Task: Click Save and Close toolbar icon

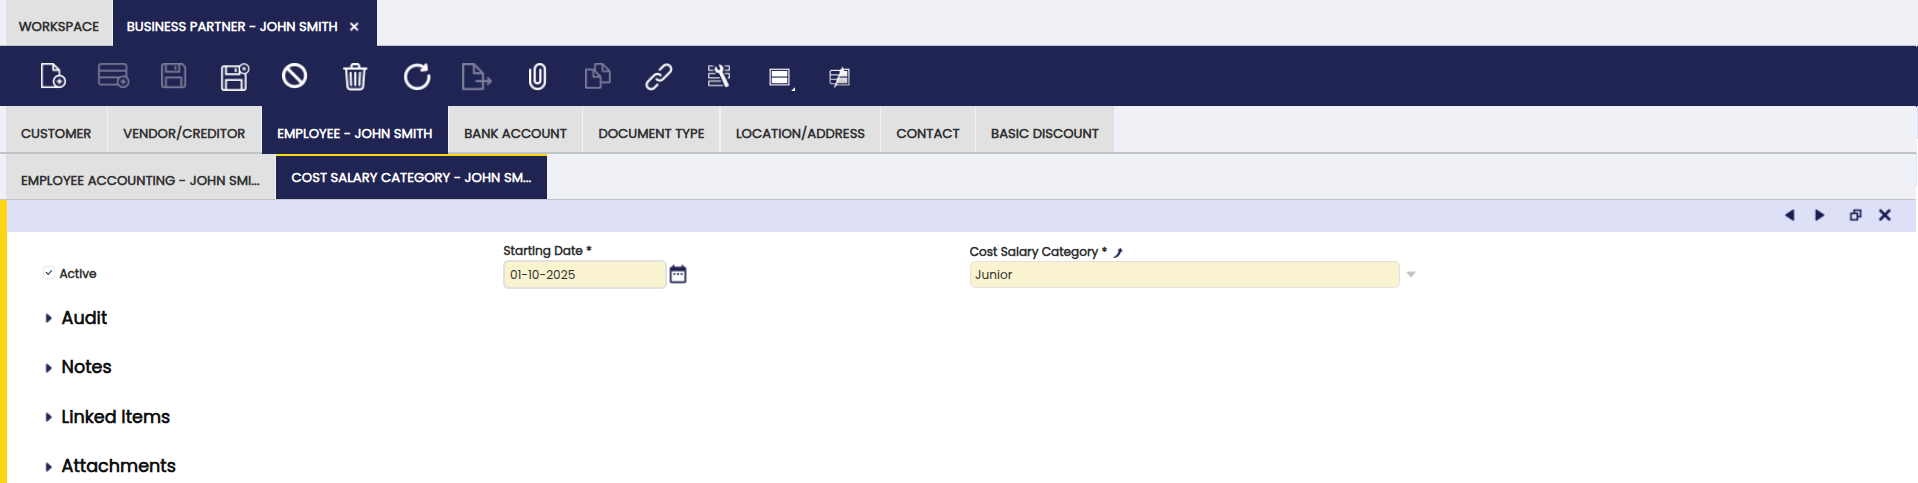Action: [x=234, y=76]
